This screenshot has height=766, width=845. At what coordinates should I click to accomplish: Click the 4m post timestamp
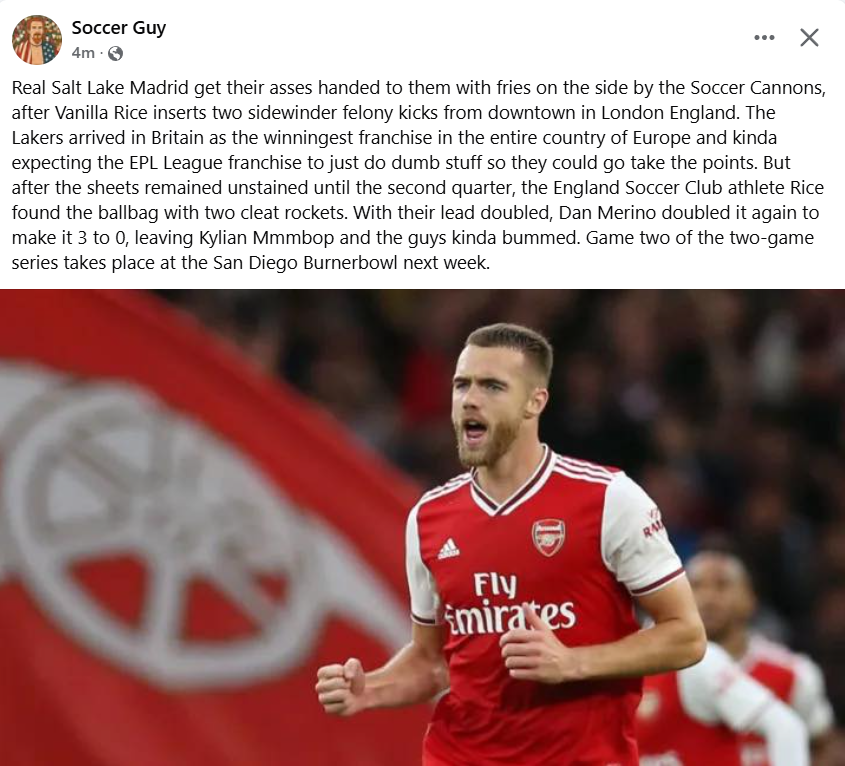[83, 53]
